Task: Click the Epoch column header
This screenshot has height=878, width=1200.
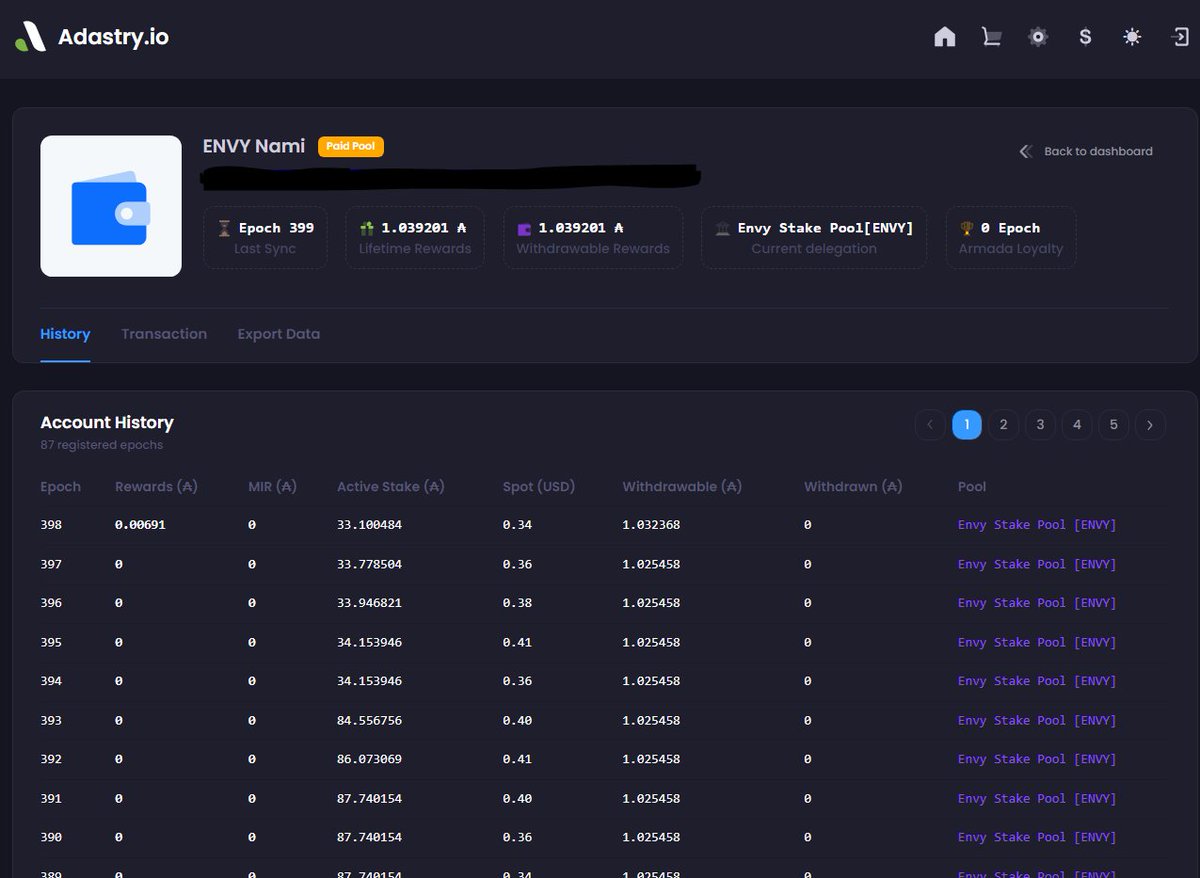Action: click(x=60, y=487)
